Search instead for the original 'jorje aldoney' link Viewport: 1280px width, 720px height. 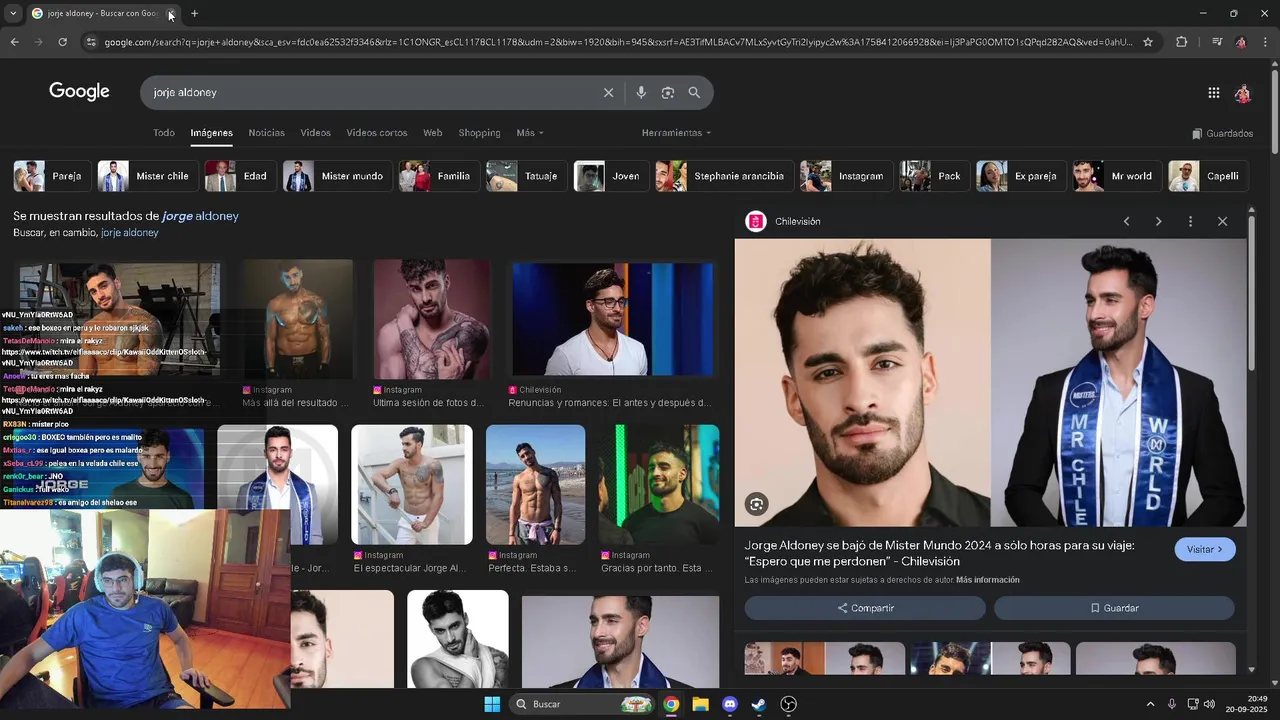[x=130, y=233]
